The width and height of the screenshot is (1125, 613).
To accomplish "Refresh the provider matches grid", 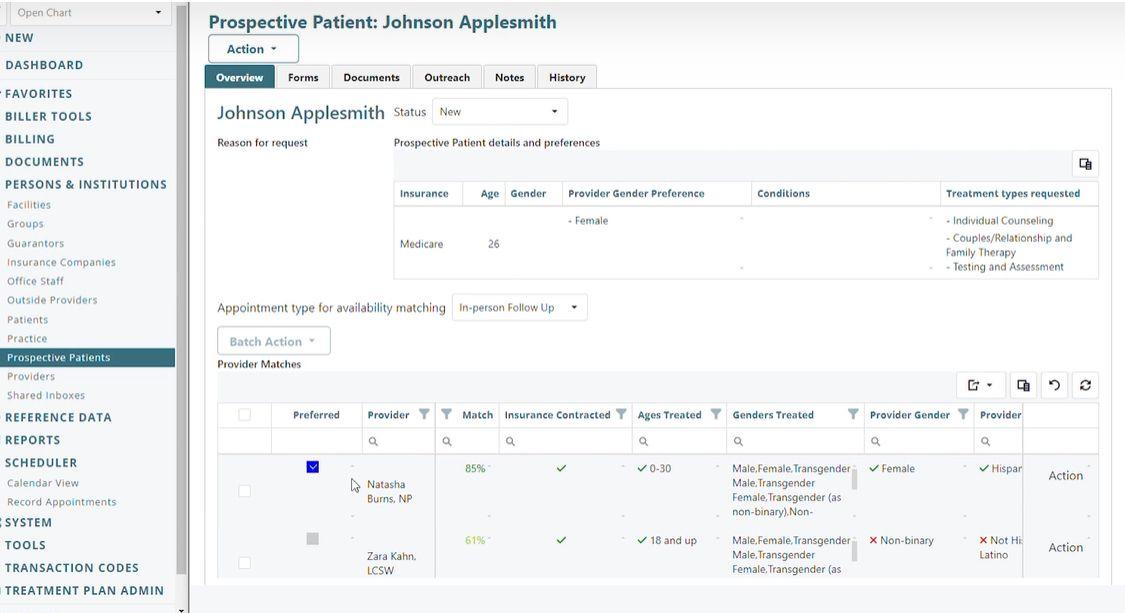I will (1085, 385).
